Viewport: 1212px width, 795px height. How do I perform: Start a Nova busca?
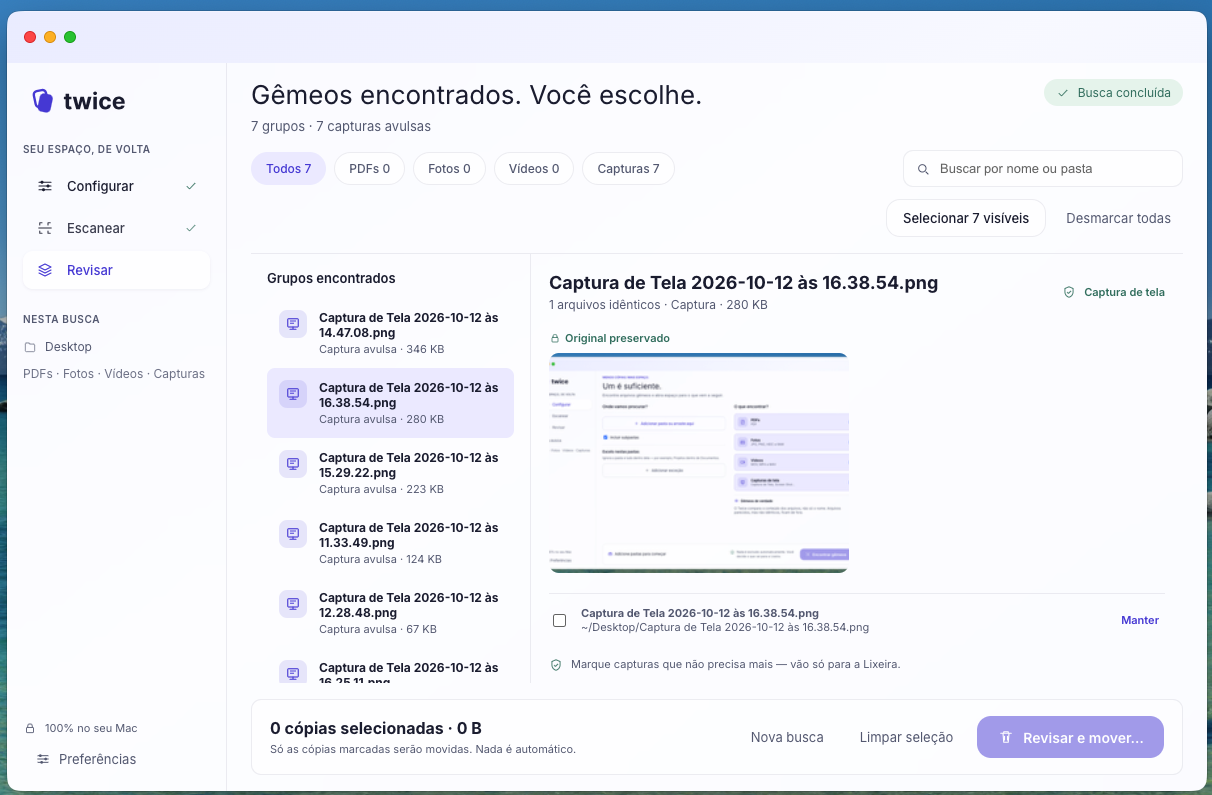(787, 738)
